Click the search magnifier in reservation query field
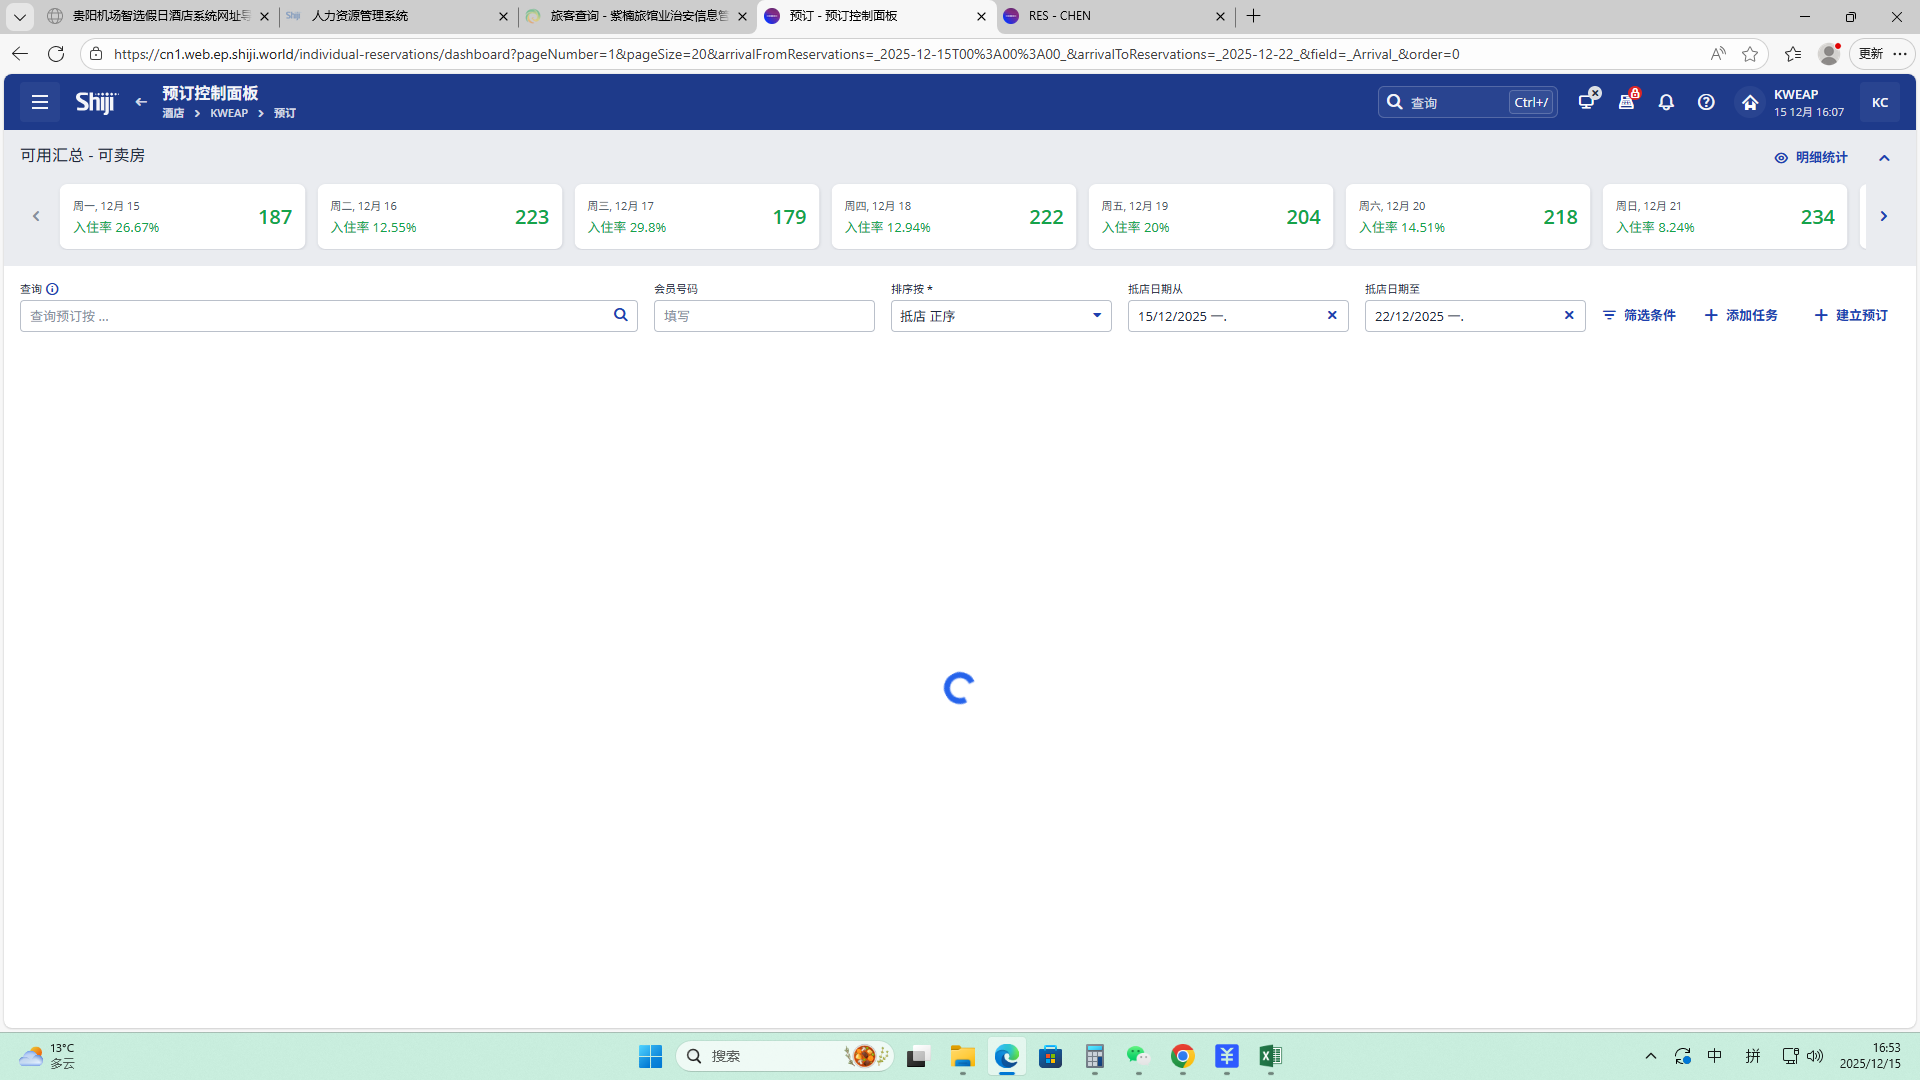 pos(621,315)
